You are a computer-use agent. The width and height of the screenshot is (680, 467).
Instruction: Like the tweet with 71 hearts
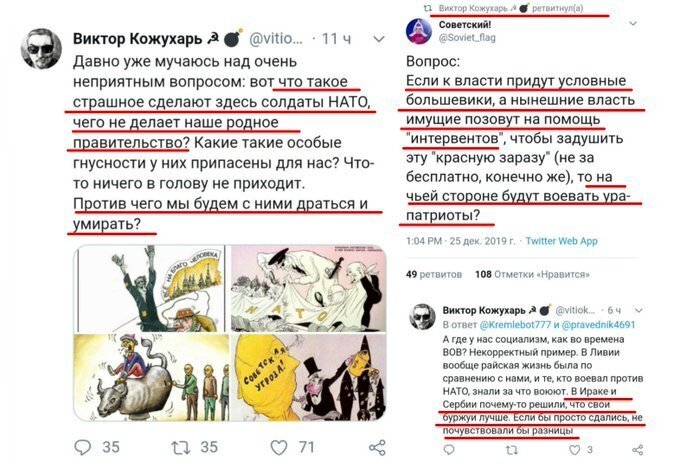pyautogui.click(x=278, y=447)
